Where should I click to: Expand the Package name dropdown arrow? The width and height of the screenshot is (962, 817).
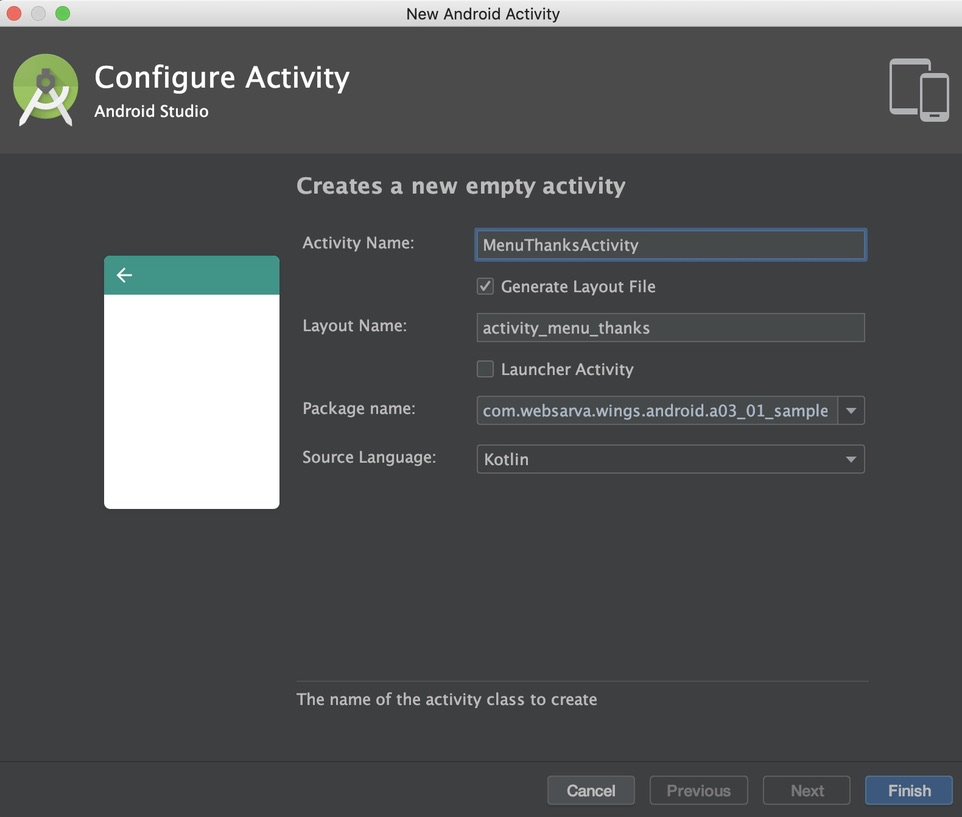point(851,410)
